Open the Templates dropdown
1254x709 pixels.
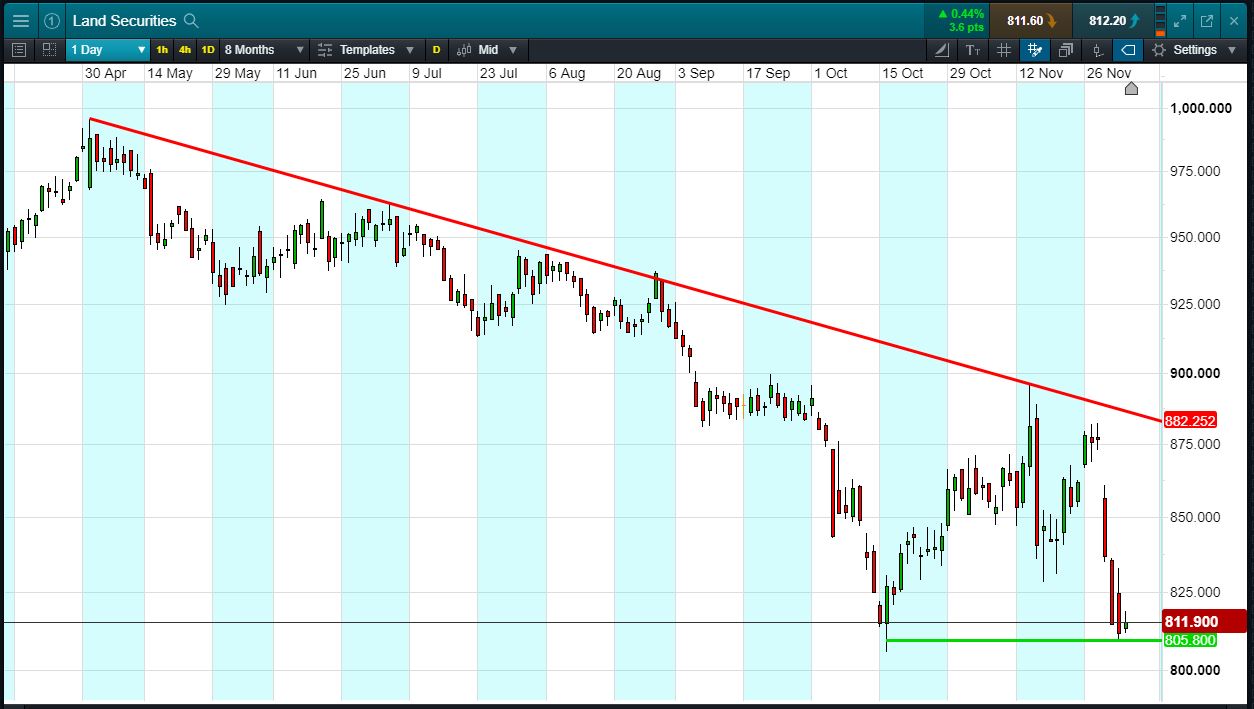coord(365,49)
